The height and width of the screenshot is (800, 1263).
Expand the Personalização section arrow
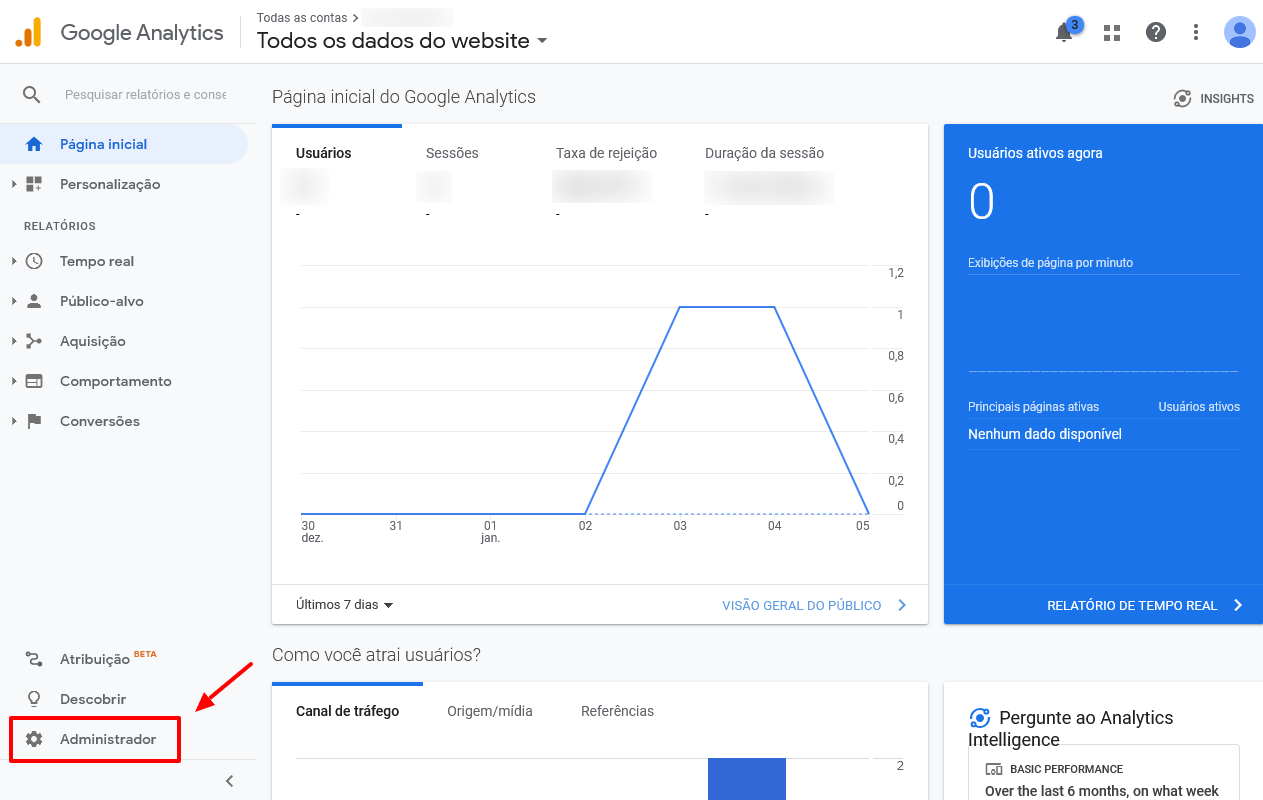14,184
